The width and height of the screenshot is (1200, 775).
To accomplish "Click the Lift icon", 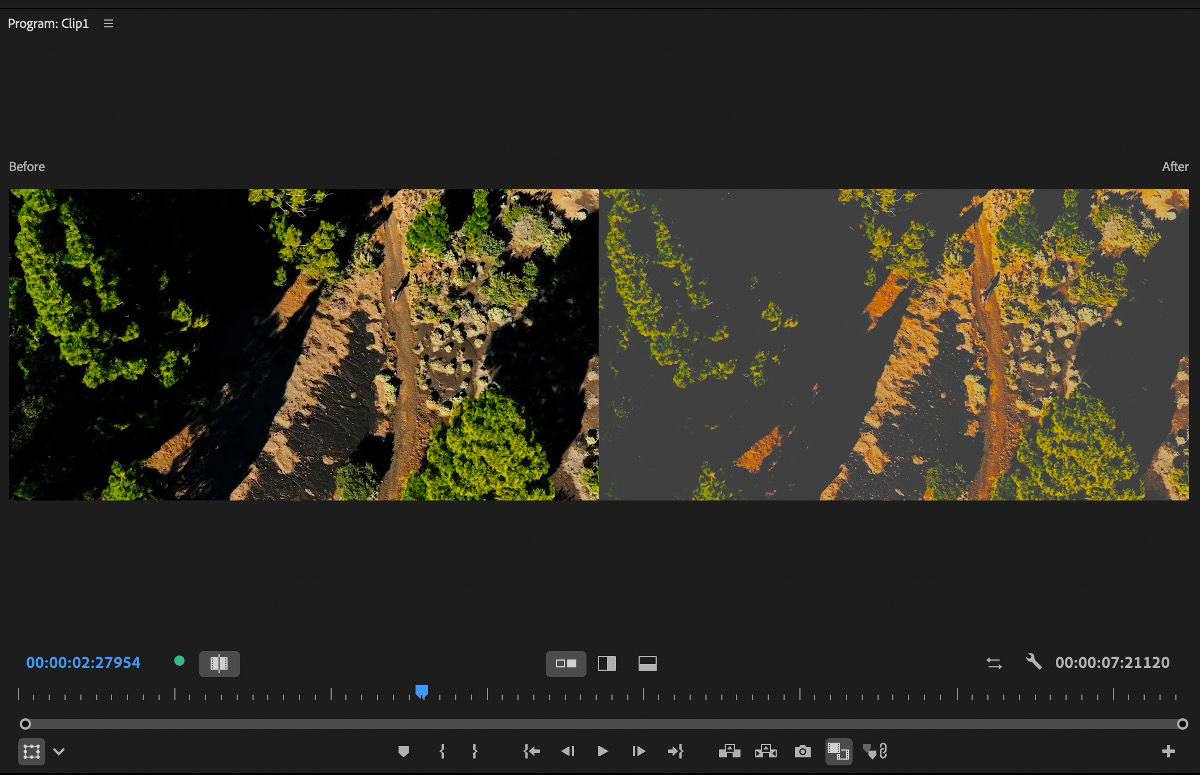I will (728, 751).
